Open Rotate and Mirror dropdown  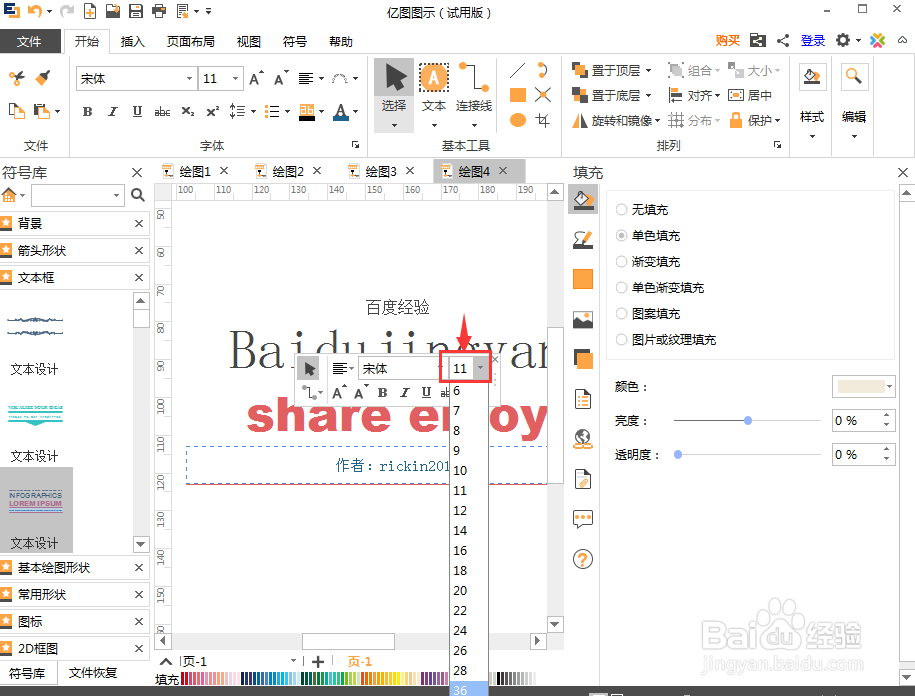pyautogui.click(x=657, y=120)
